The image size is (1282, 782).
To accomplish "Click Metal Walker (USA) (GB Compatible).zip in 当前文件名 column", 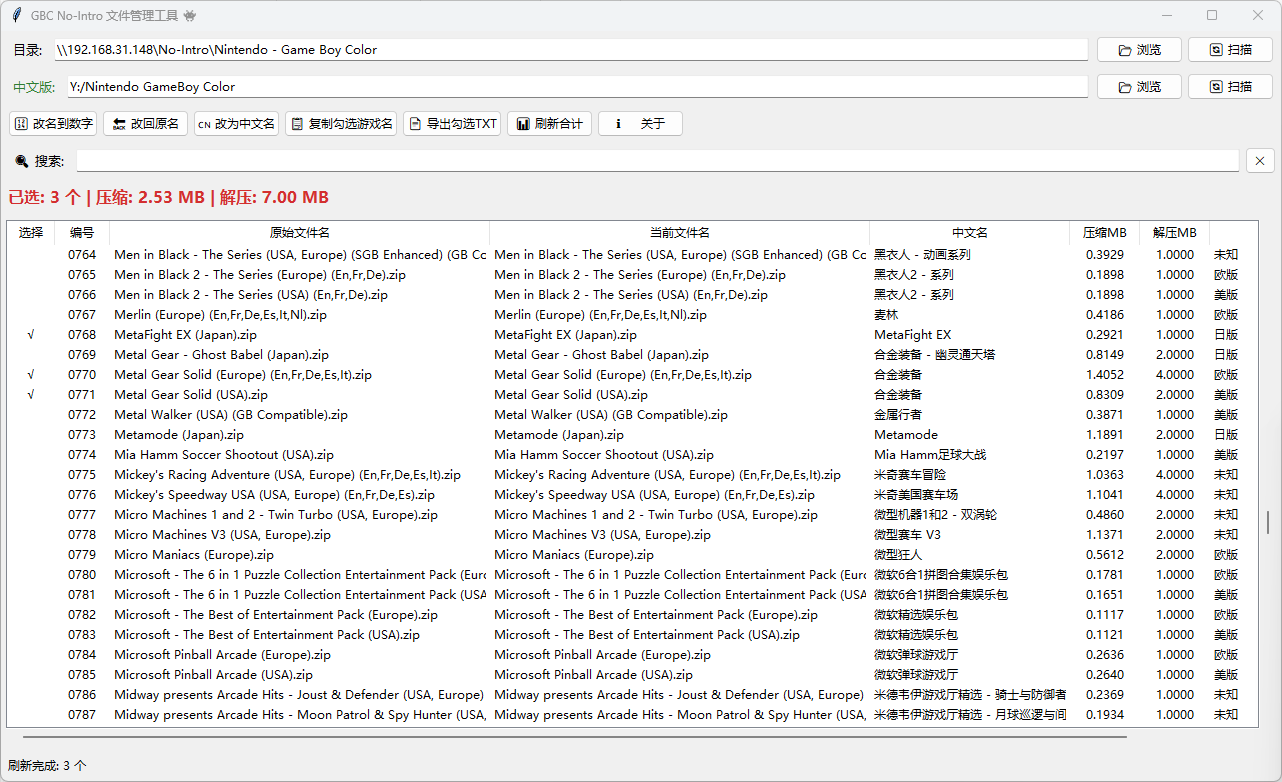I will coord(611,415).
